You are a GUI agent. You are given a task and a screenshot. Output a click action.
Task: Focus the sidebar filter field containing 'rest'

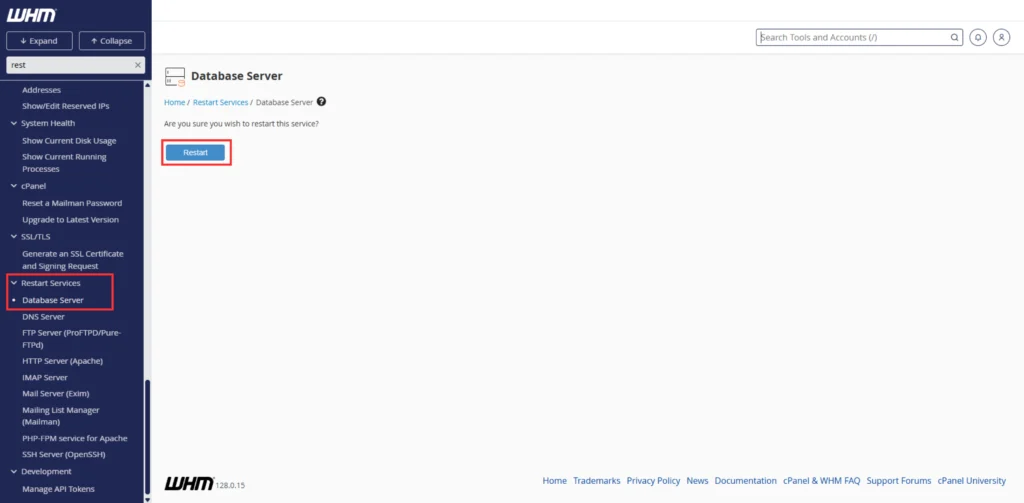[75, 65]
